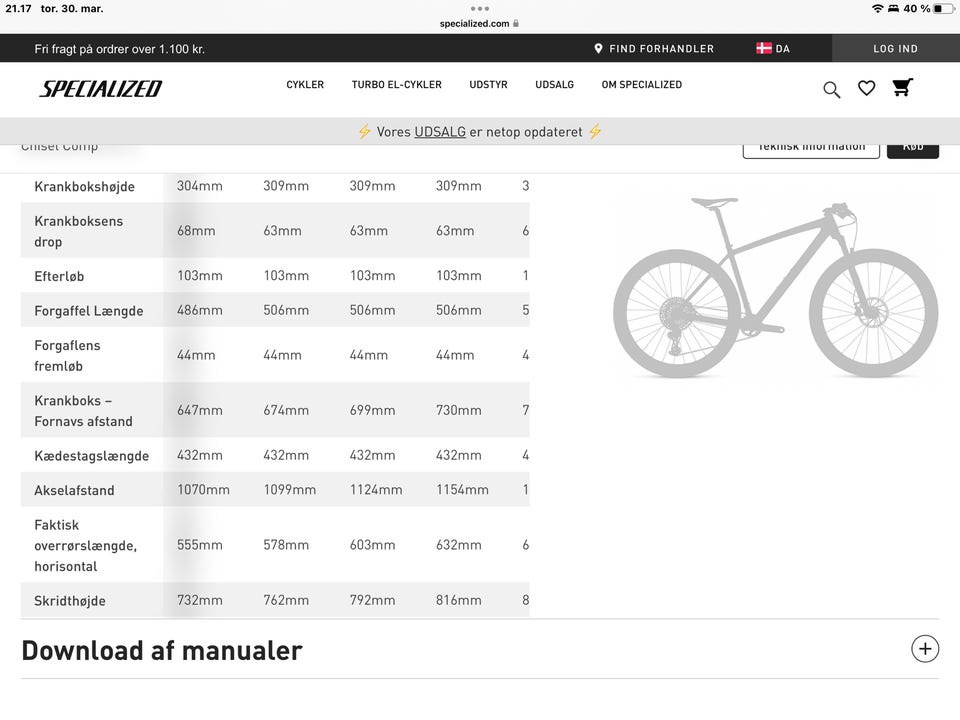The image size is (960, 720).
Task: Click the 732mm Skridthøjde value
Action: (x=200, y=600)
